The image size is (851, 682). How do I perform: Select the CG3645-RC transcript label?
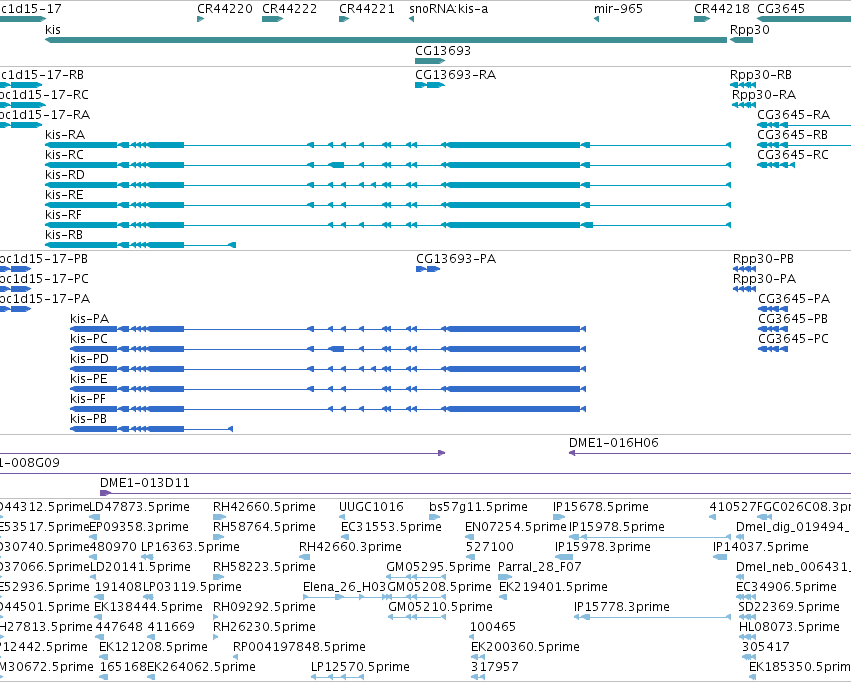[793, 155]
